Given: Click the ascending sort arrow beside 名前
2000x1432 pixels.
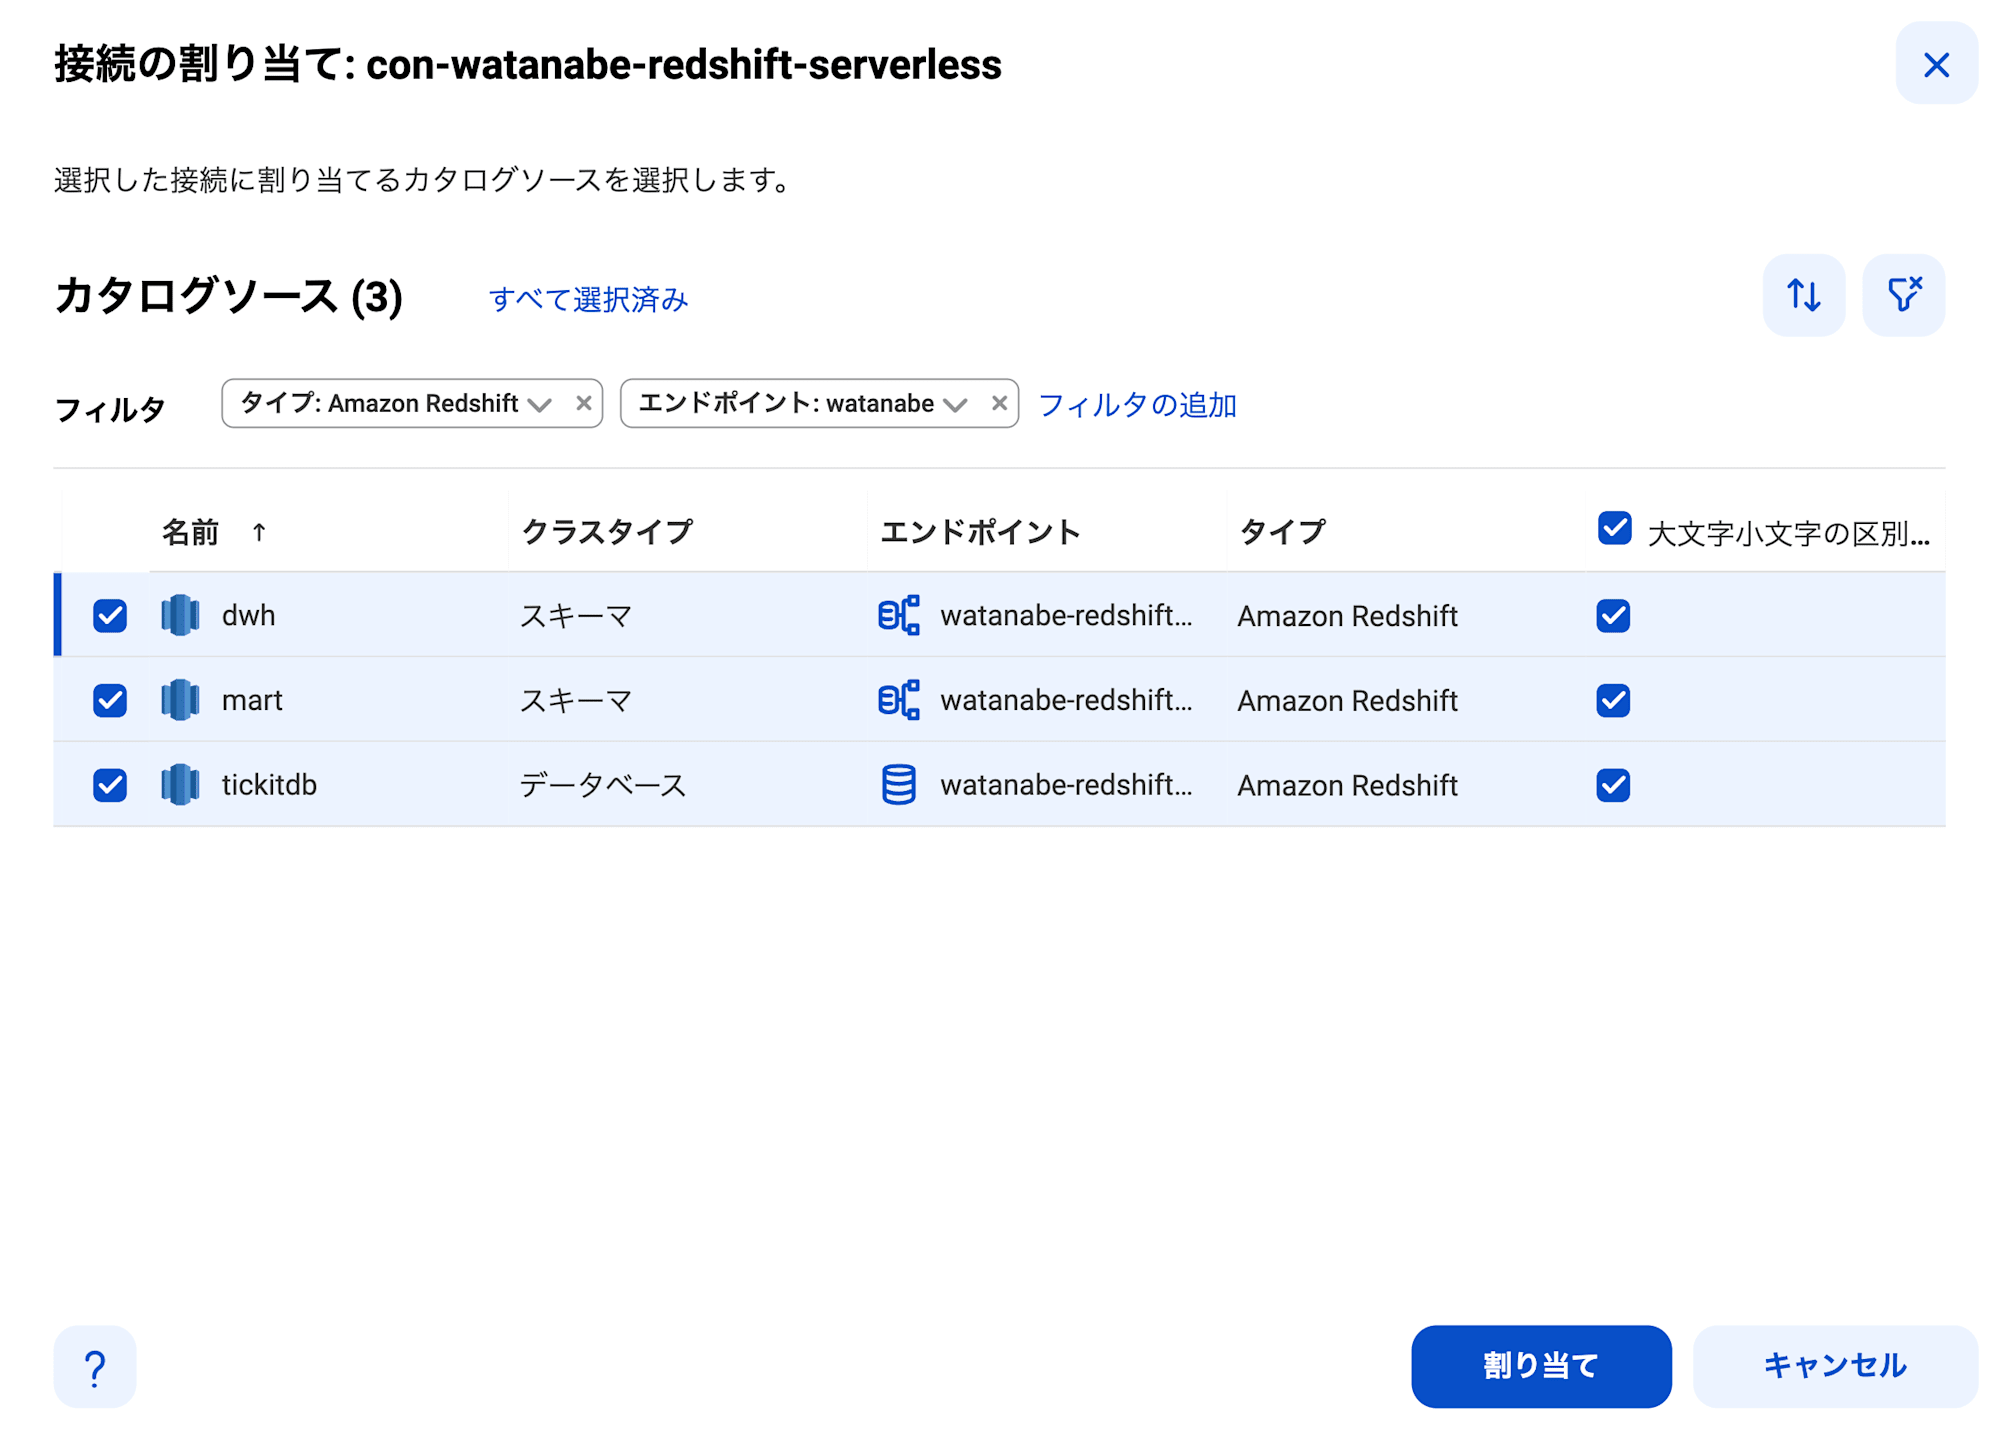Looking at the screenshot, I should [x=259, y=532].
